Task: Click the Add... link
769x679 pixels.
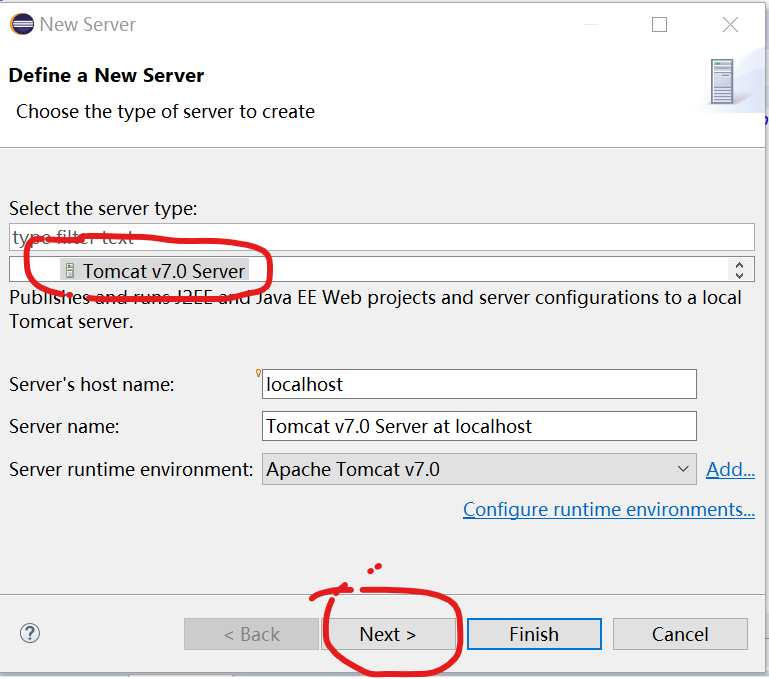Action: click(730, 470)
